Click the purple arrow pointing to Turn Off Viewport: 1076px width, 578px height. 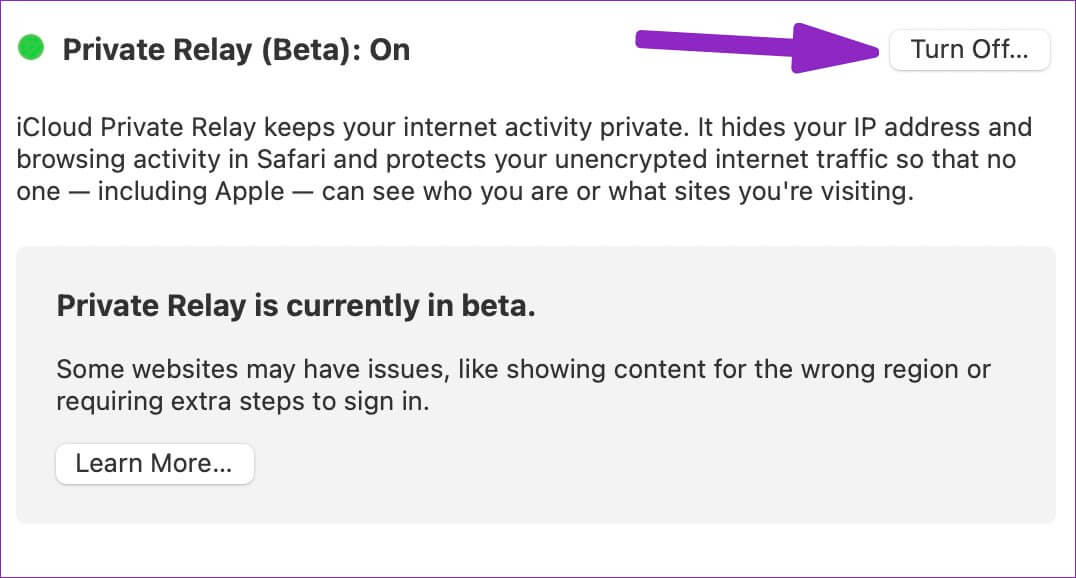(757, 47)
